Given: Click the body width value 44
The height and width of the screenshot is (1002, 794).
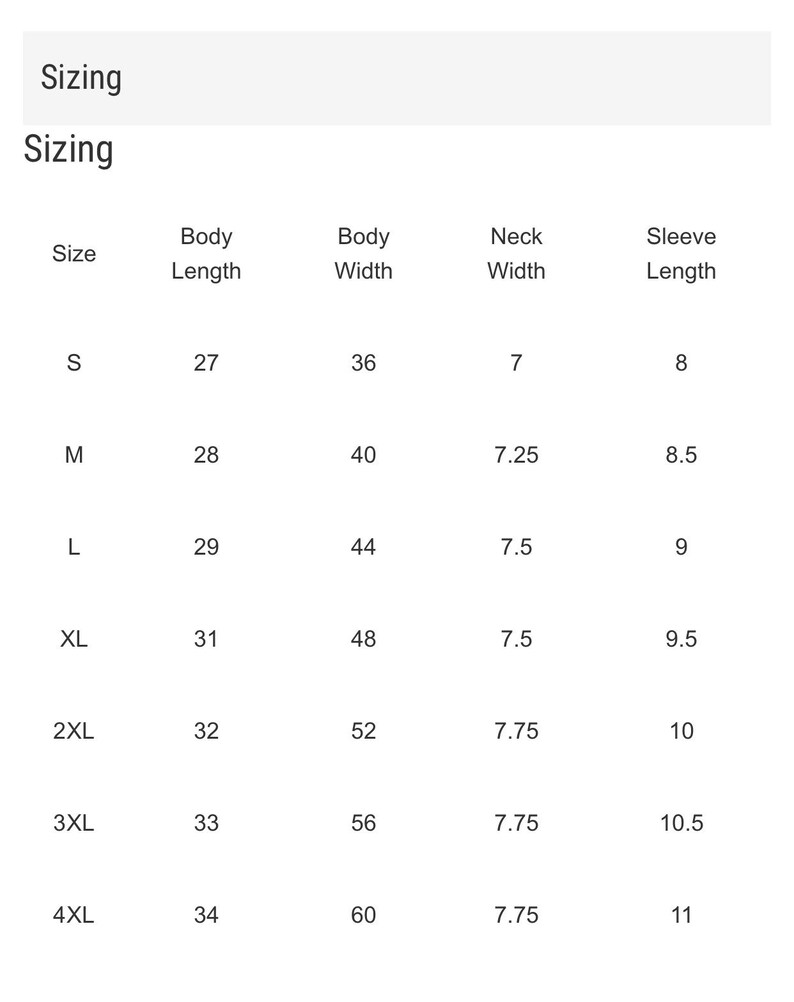Looking at the screenshot, I should pyautogui.click(x=363, y=547).
